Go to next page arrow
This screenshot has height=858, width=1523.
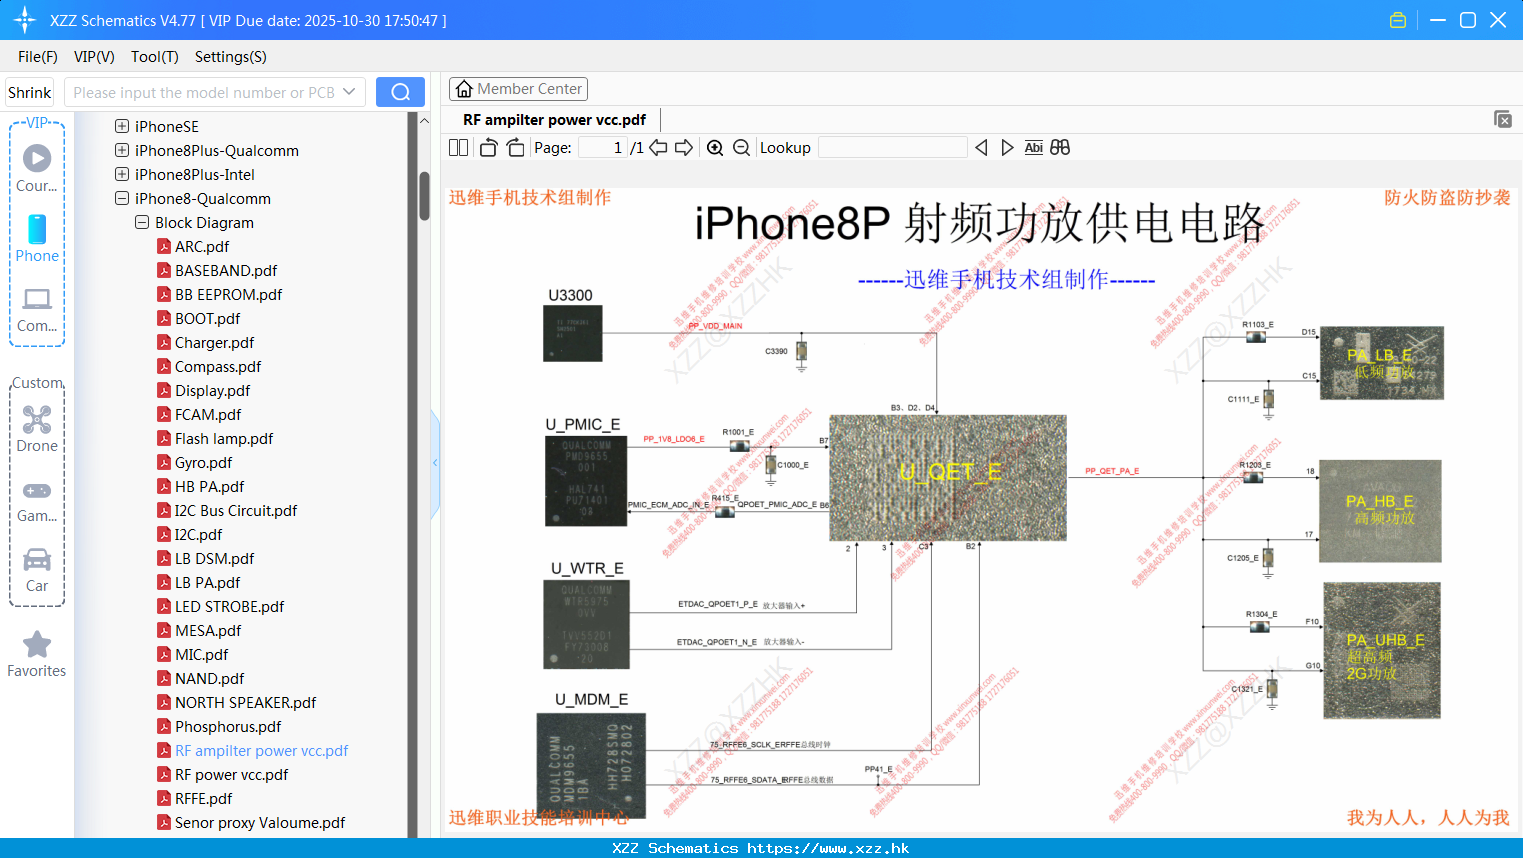pos(684,147)
